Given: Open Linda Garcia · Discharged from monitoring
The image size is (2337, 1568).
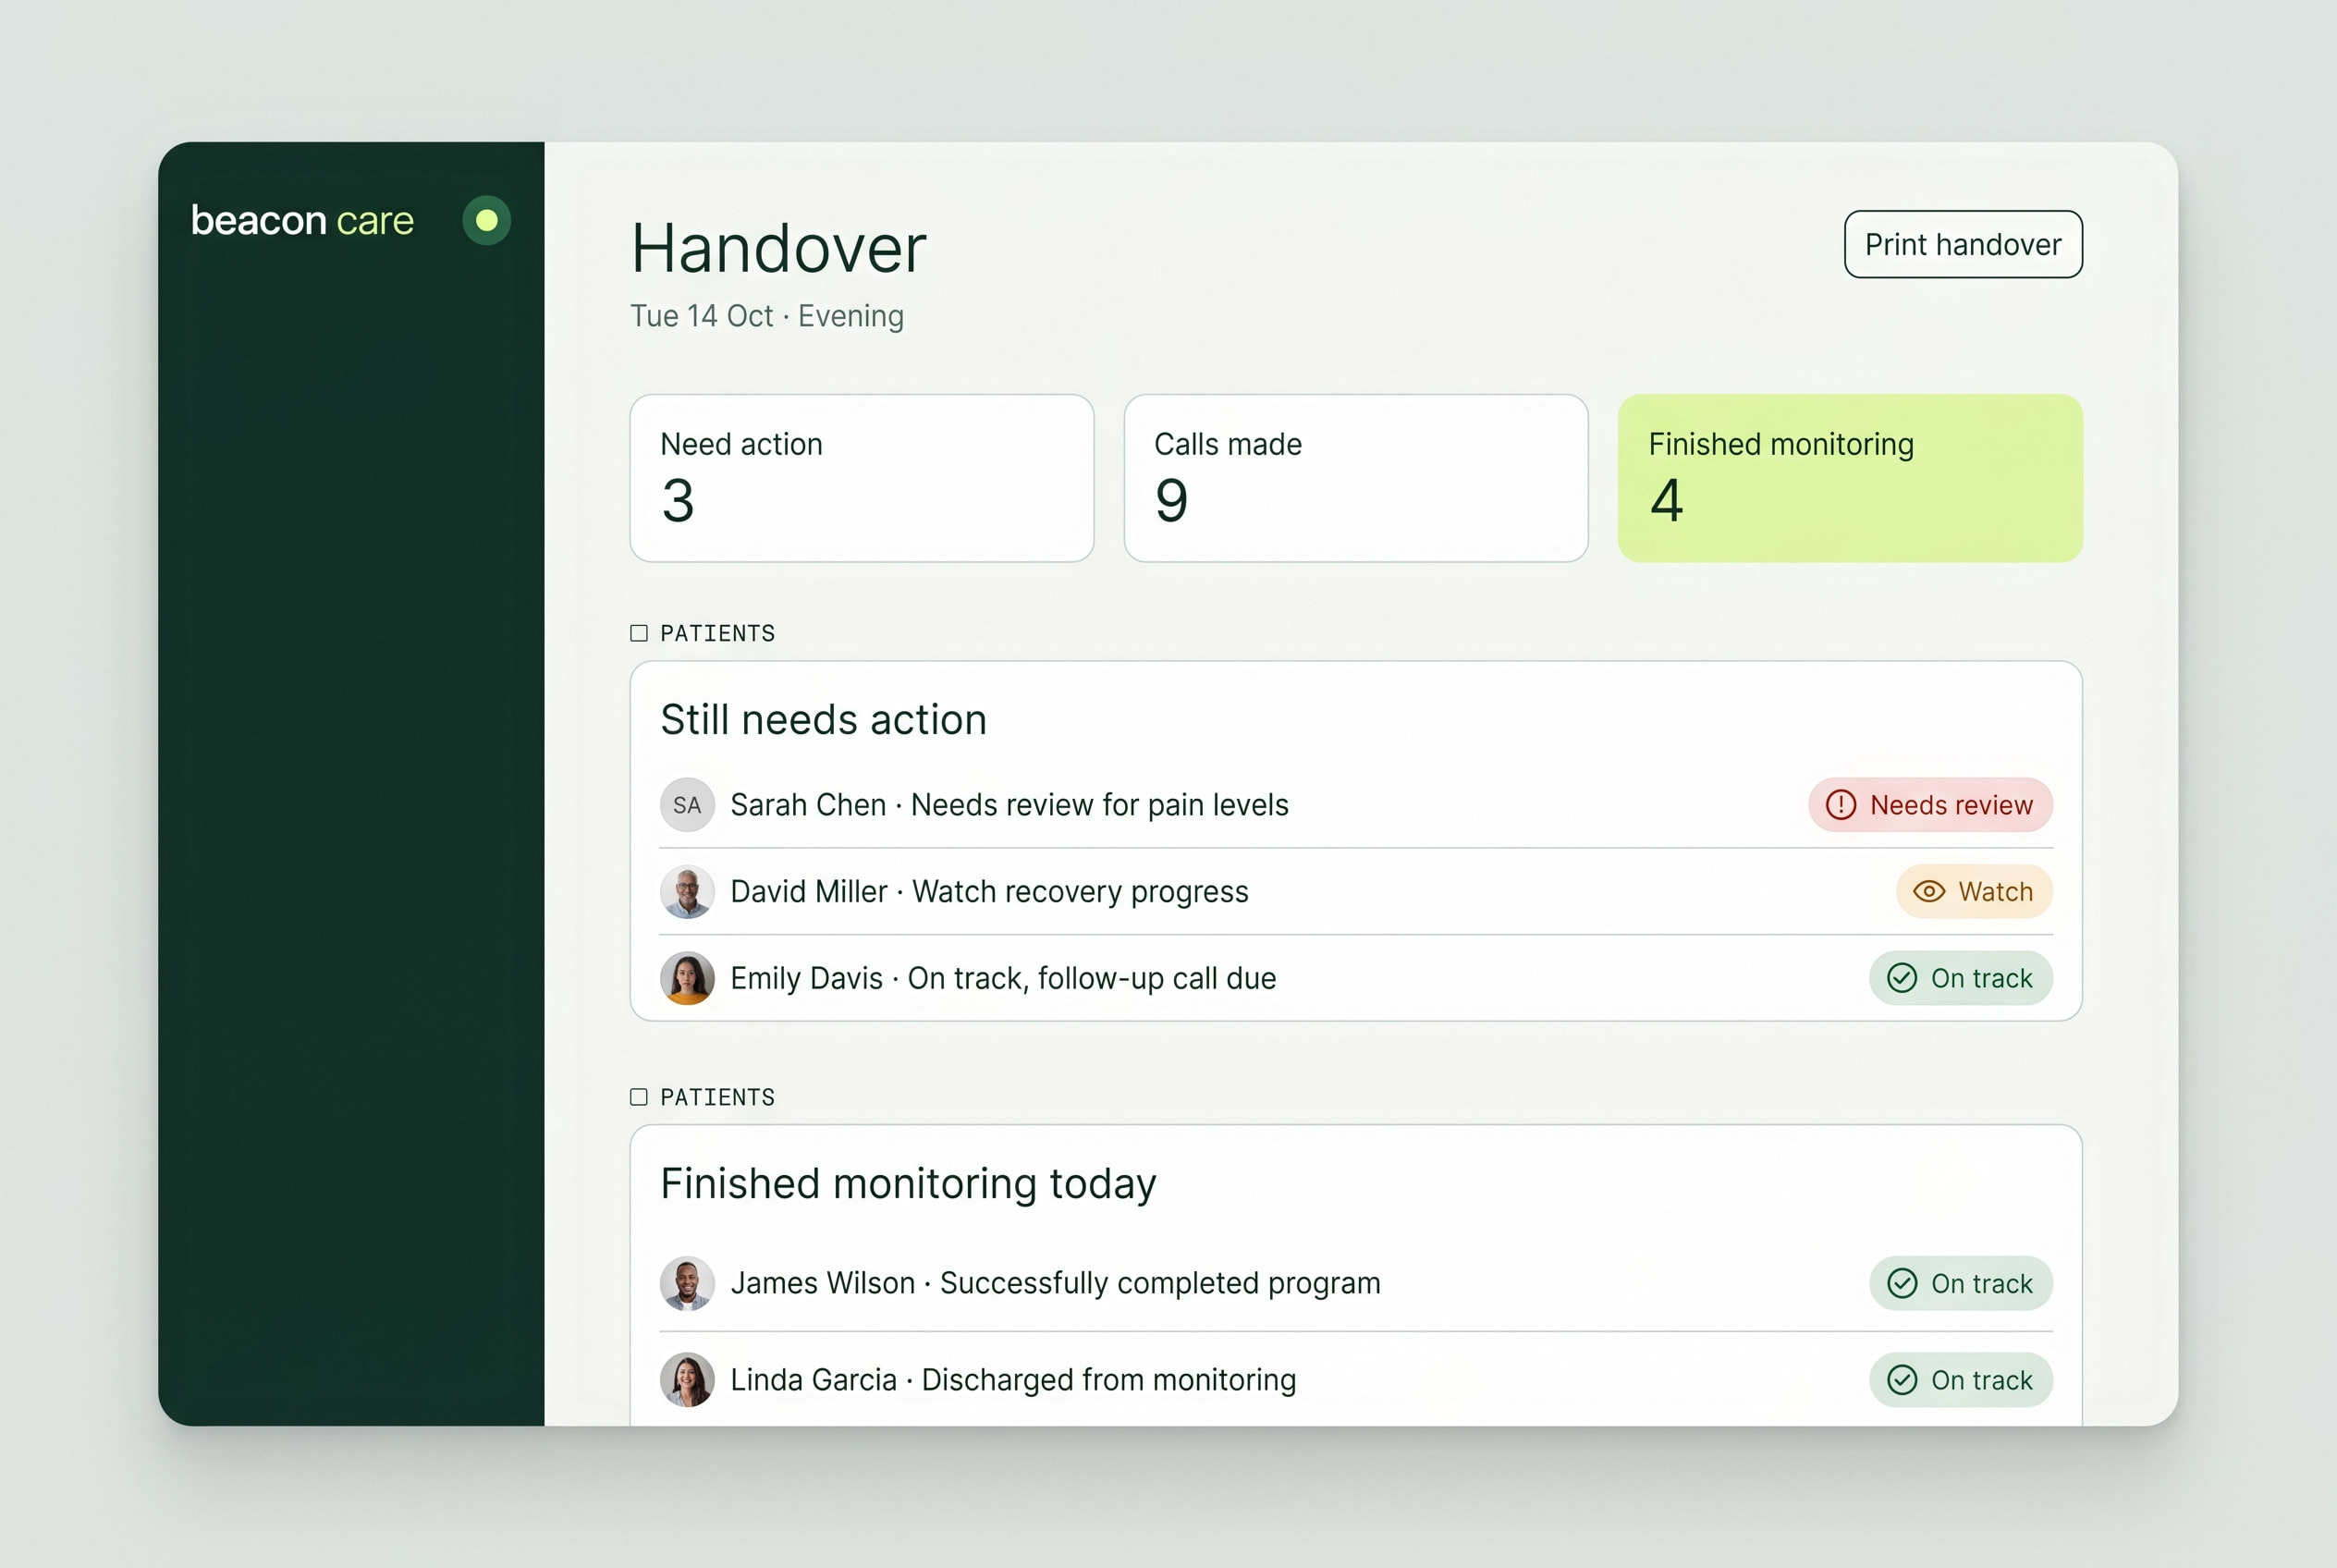Looking at the screenshot, I should pyautogui.click(x=1355, y=1380).
